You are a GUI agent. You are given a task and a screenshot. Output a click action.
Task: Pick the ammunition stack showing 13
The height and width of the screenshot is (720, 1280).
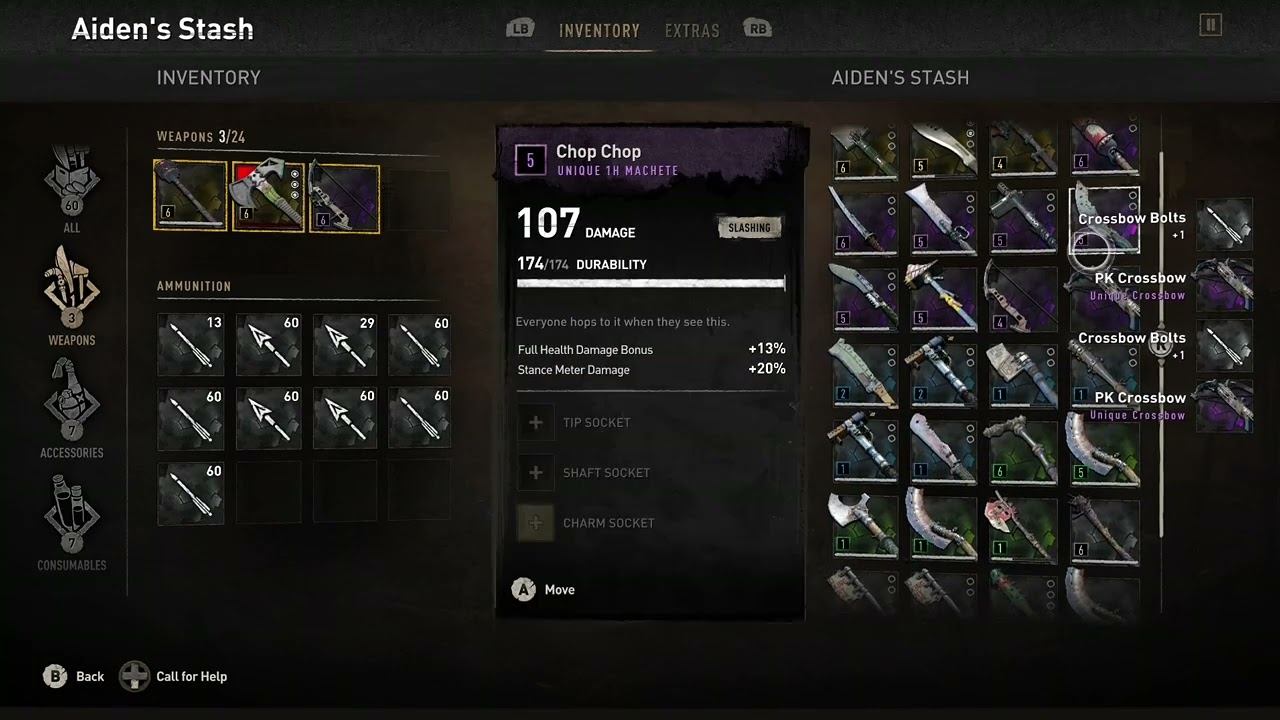(190, 344)
